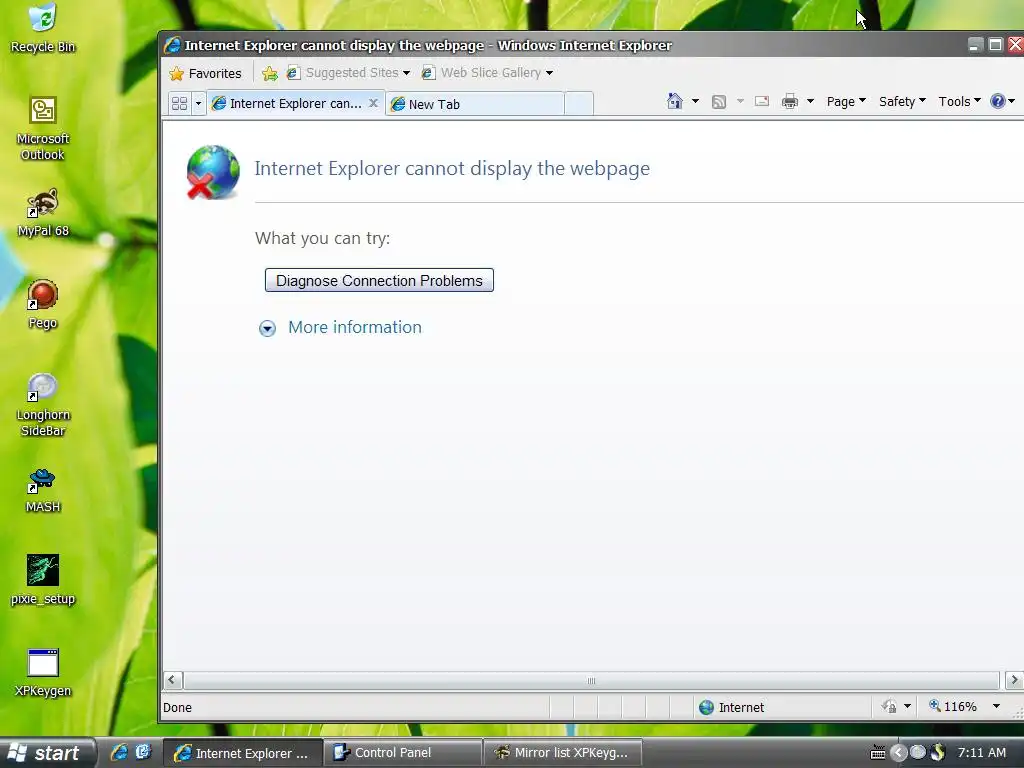1024x768 pixels.
Task: Click the Help question mark icon
Action: pos(997,101)
